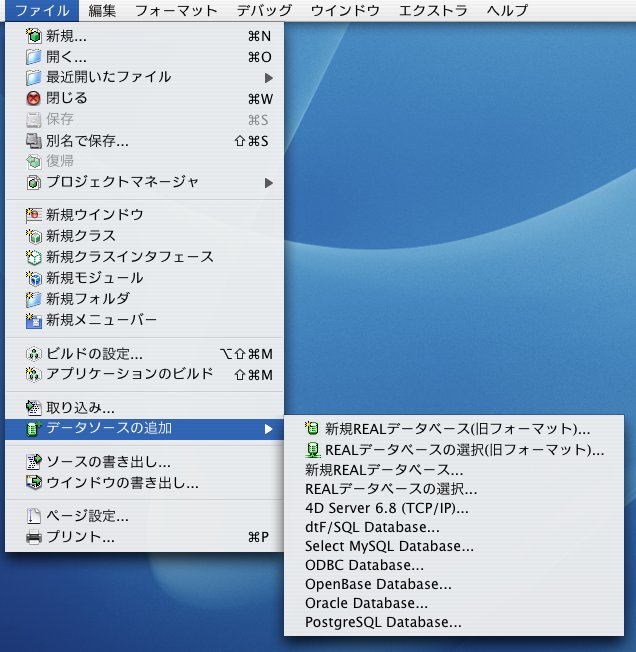
Task: Click the ⇧⌘S shortcut beside 別名で保存
Action: (x=251, y=141)
